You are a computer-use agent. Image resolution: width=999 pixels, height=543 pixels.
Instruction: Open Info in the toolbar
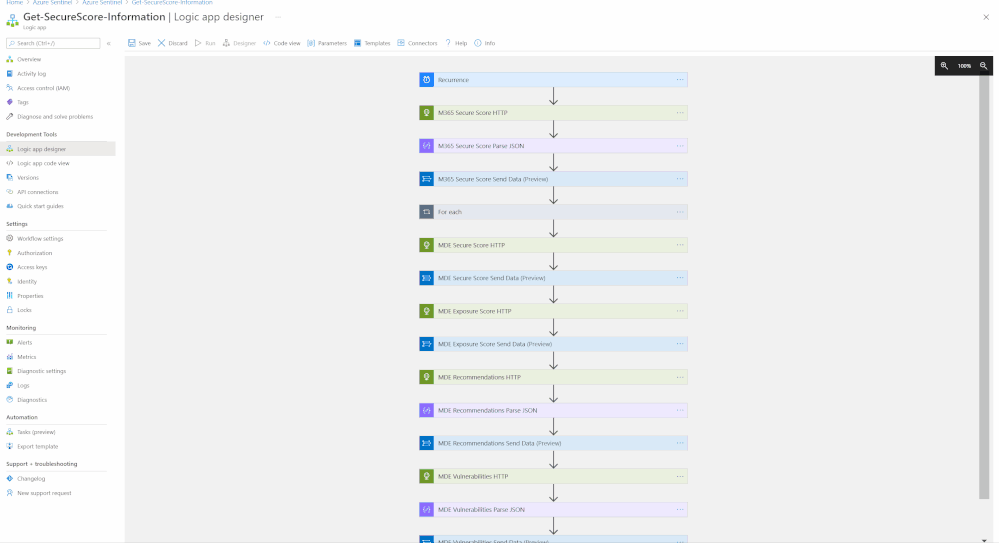485,43
